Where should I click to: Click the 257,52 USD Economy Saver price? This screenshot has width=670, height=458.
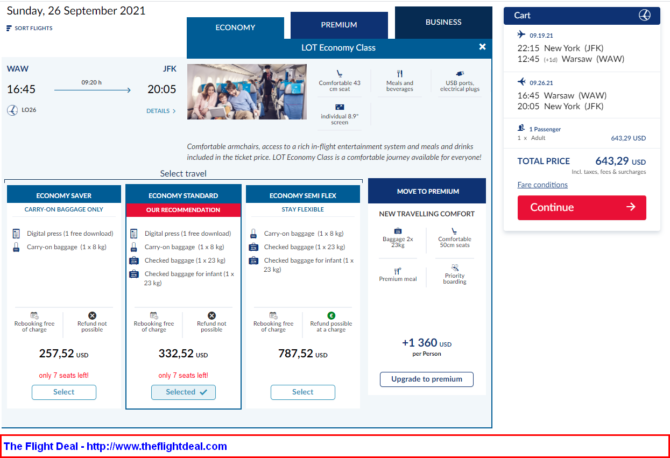(x=64, y=354)
